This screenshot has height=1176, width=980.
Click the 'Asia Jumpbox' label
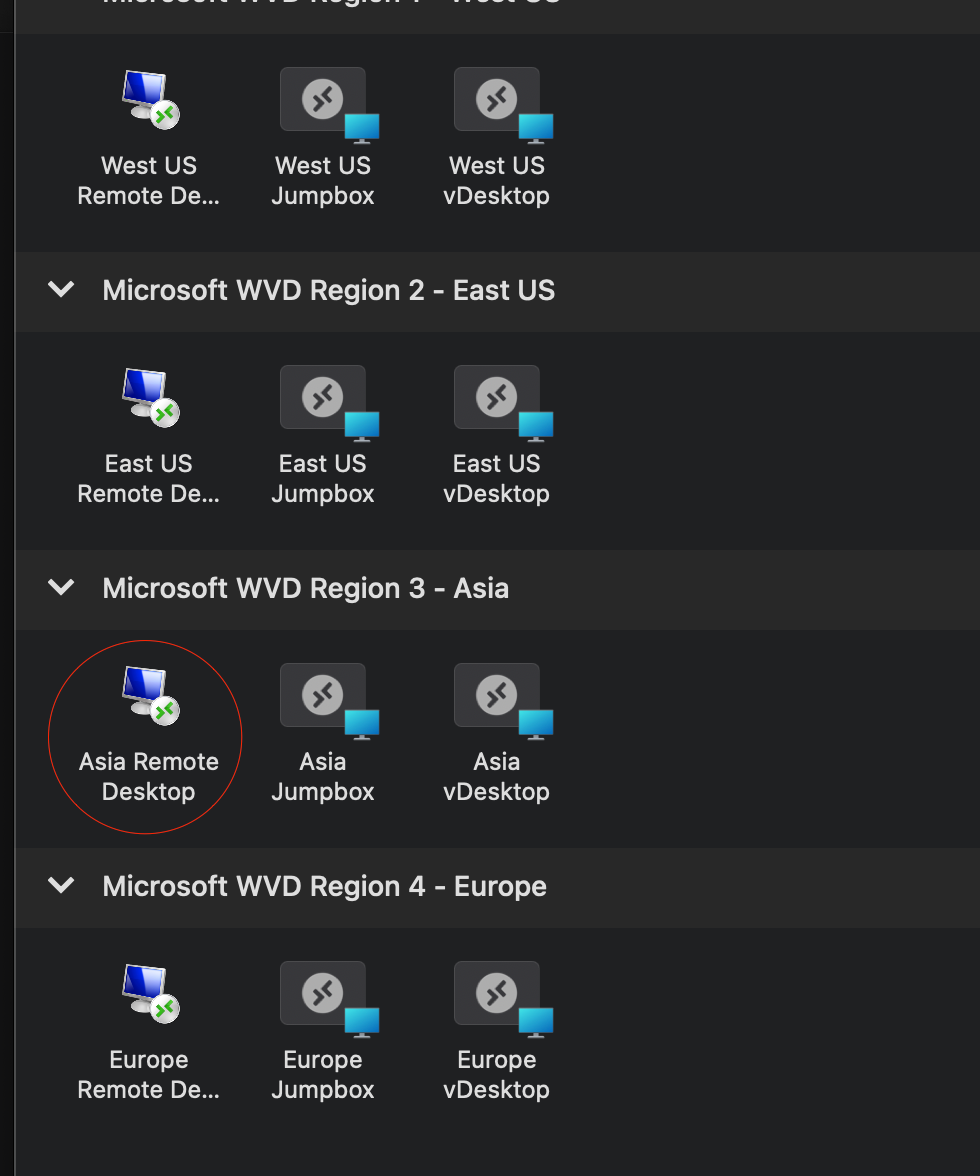323,776
